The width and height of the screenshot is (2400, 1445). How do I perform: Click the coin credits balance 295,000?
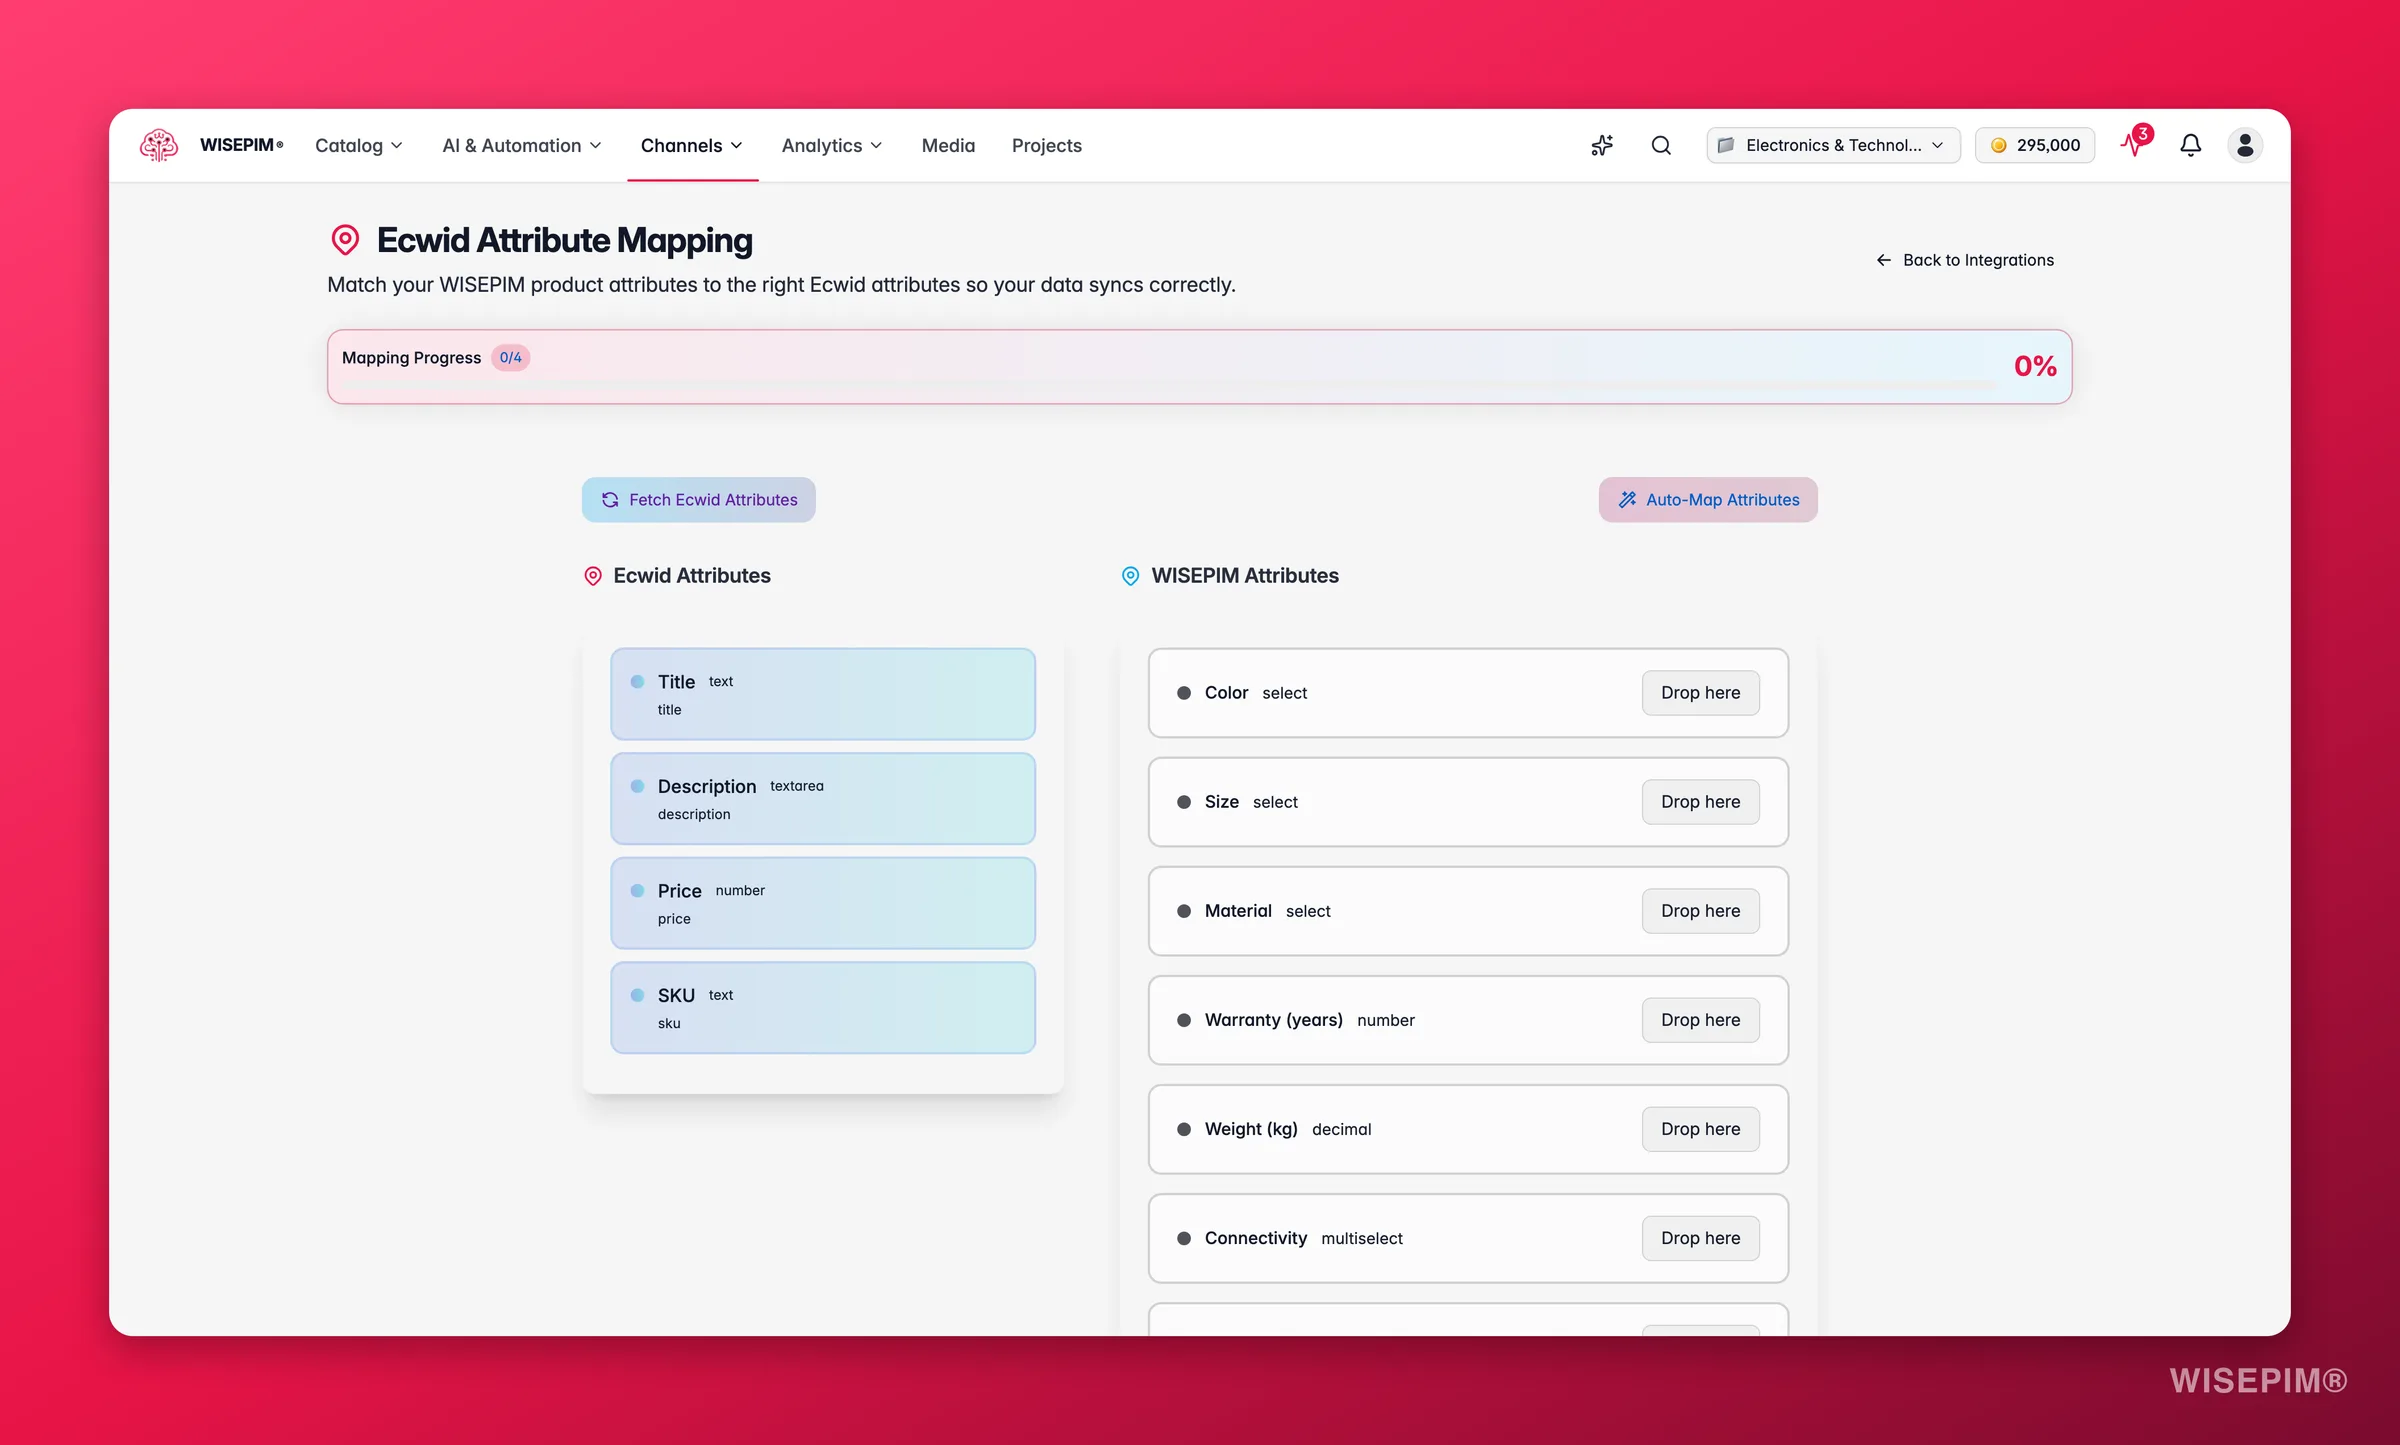coord(2035,145)
